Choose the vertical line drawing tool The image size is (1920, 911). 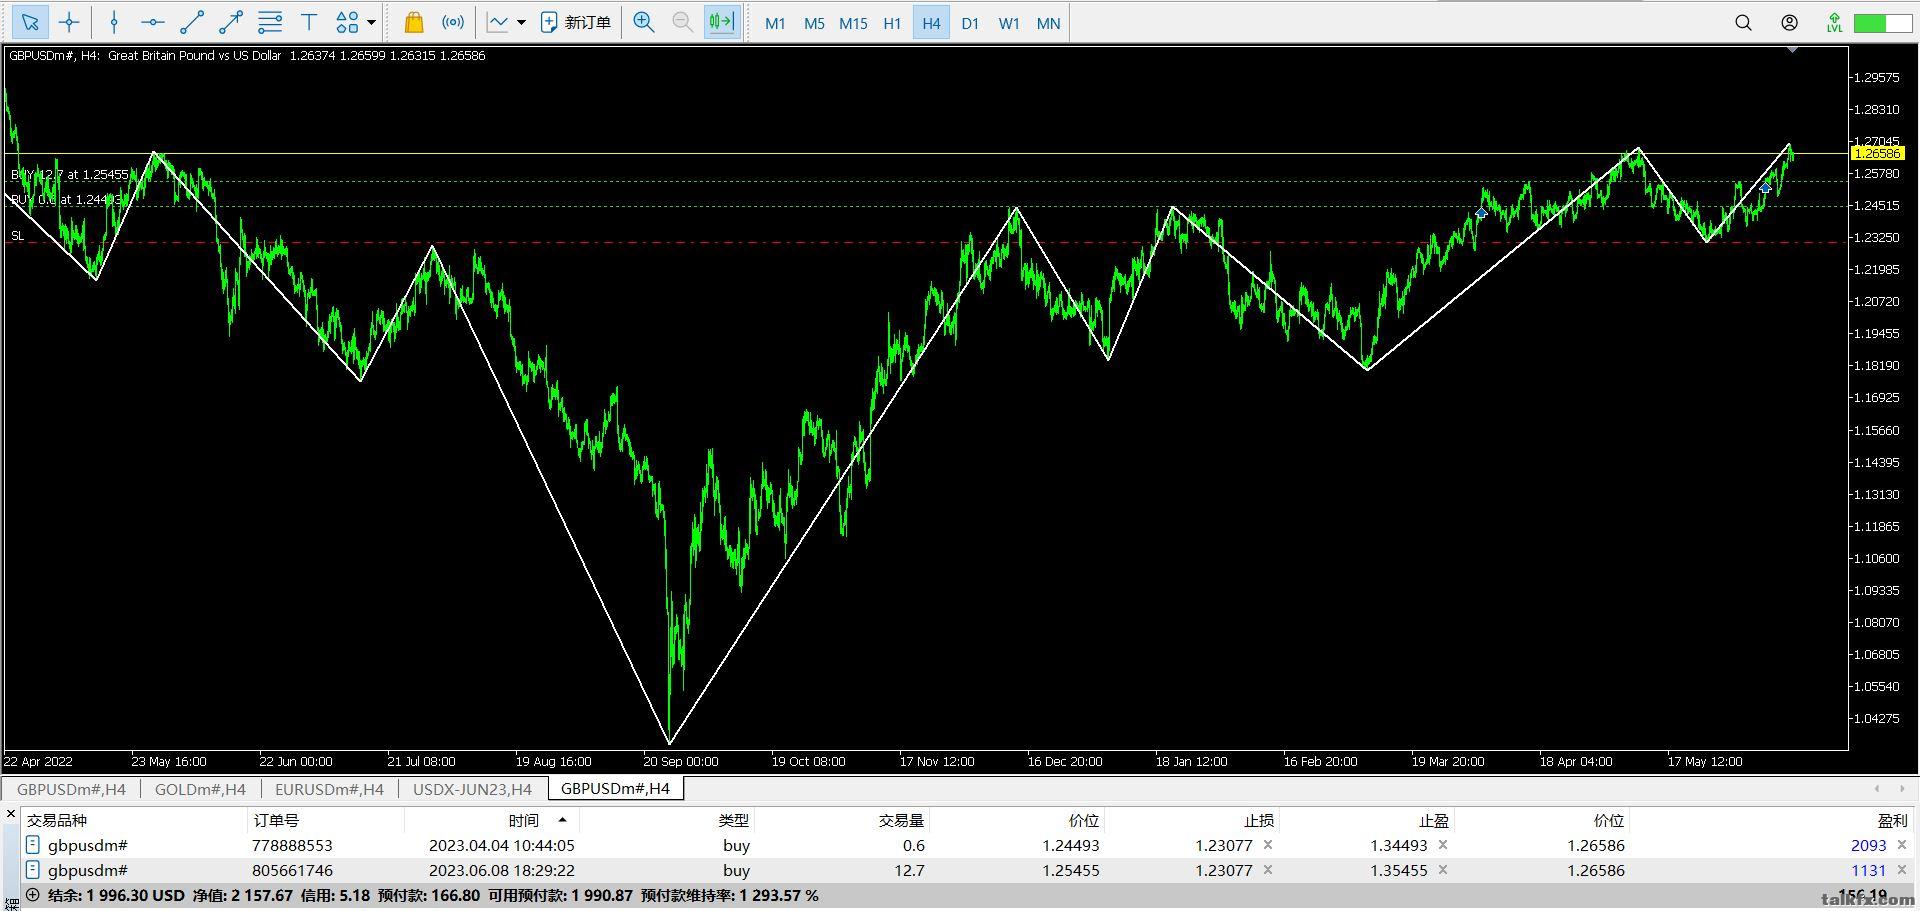pyautogui.click(x=114, y=22)
